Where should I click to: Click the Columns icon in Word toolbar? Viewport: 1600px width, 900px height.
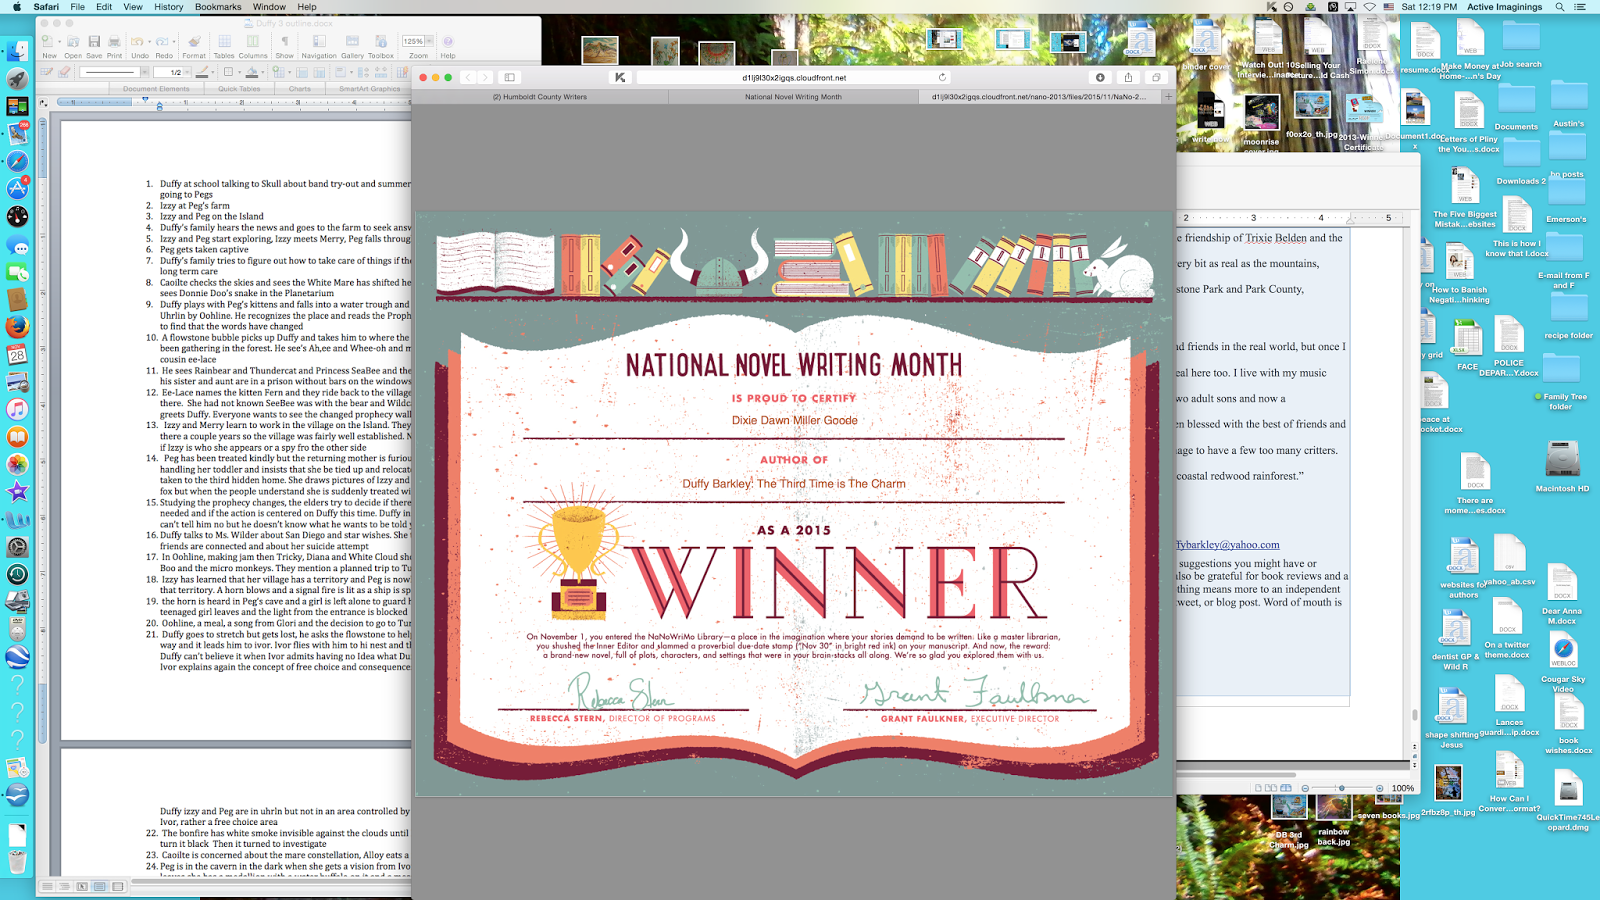click(x=253, y=42)
